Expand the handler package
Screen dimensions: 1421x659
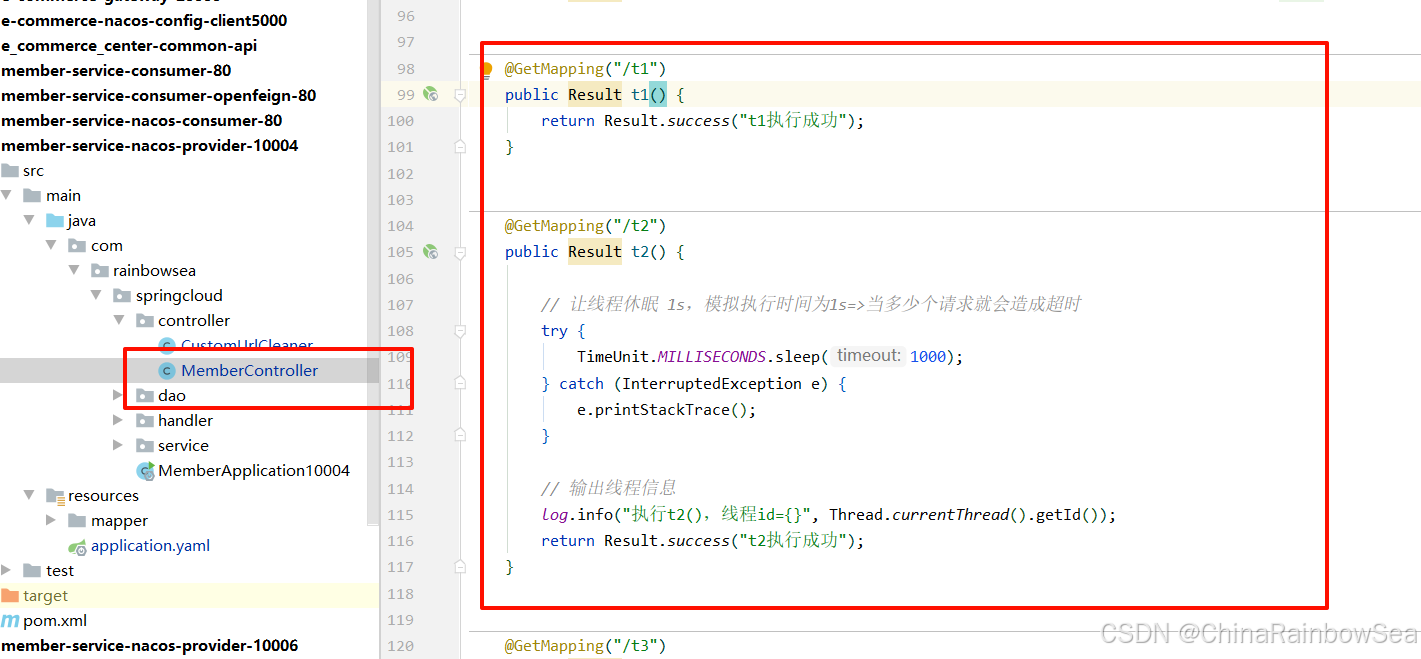[x=118, y=420]
